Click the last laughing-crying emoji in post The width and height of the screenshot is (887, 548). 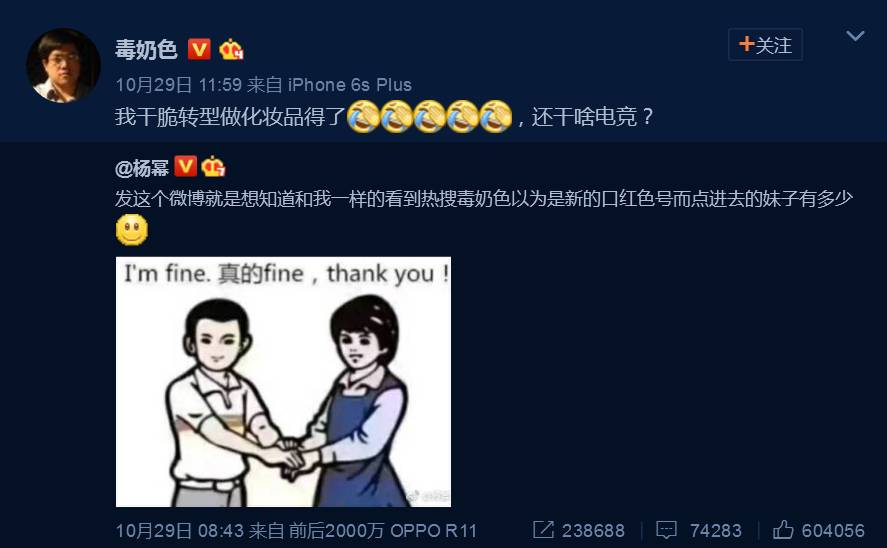coord(496,116)
